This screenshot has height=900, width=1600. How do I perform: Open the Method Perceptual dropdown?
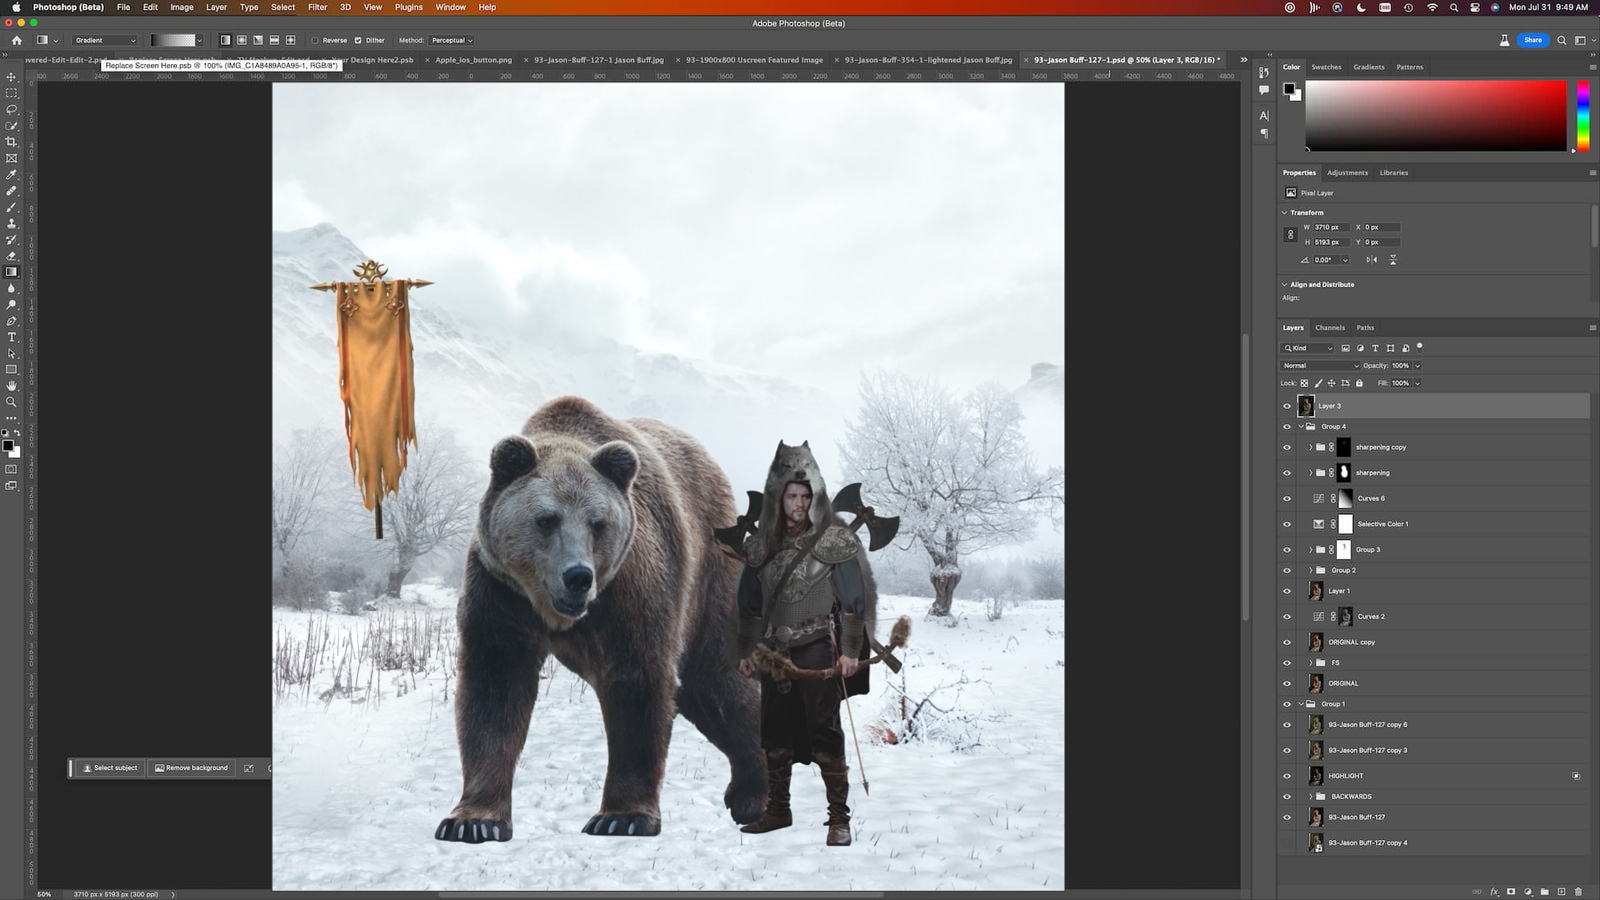[451, 41]
